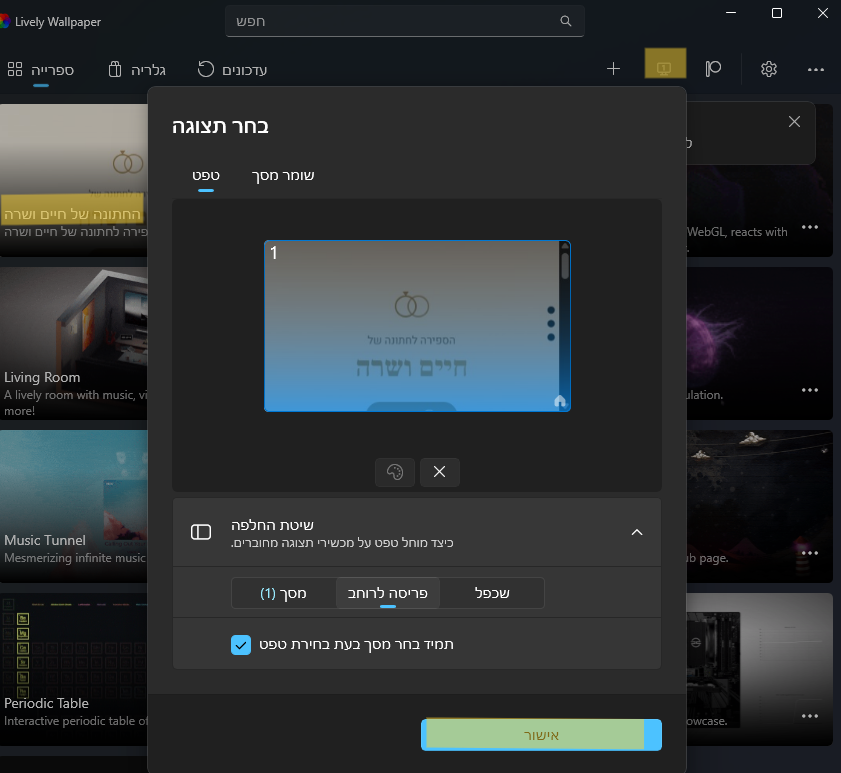841x773 pixels.
Task: Collapse the שיטת החלפה section chevron
Action: coord(637,532)
